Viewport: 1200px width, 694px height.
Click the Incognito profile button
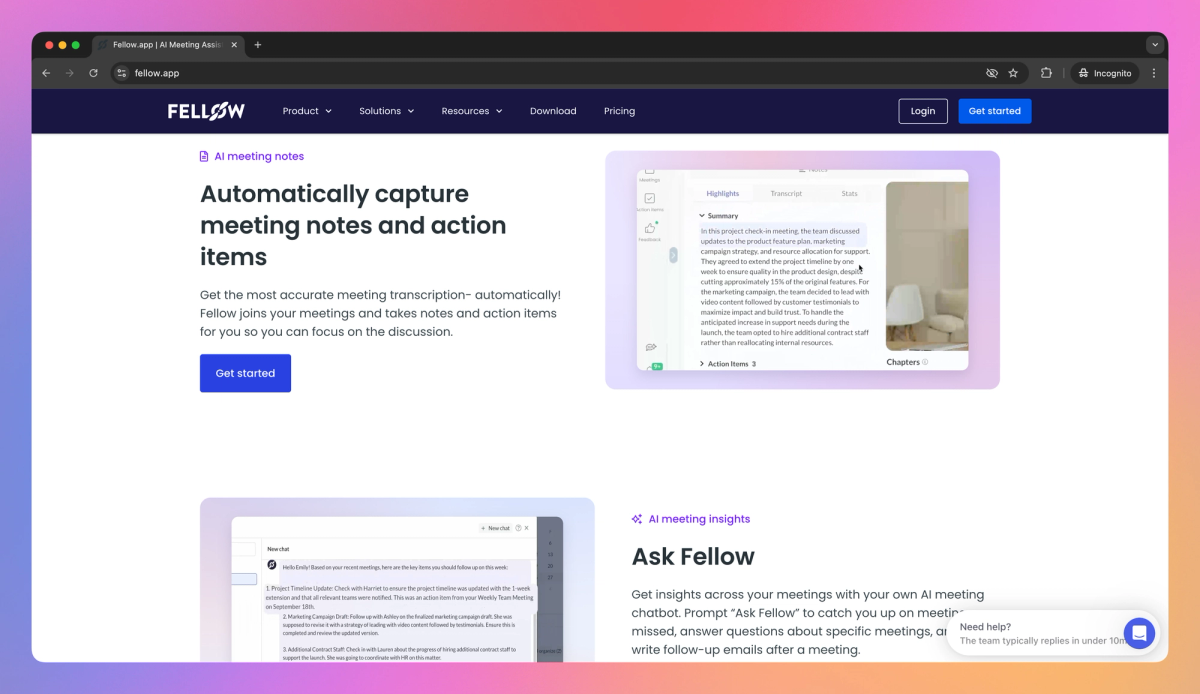(1106, 73)
